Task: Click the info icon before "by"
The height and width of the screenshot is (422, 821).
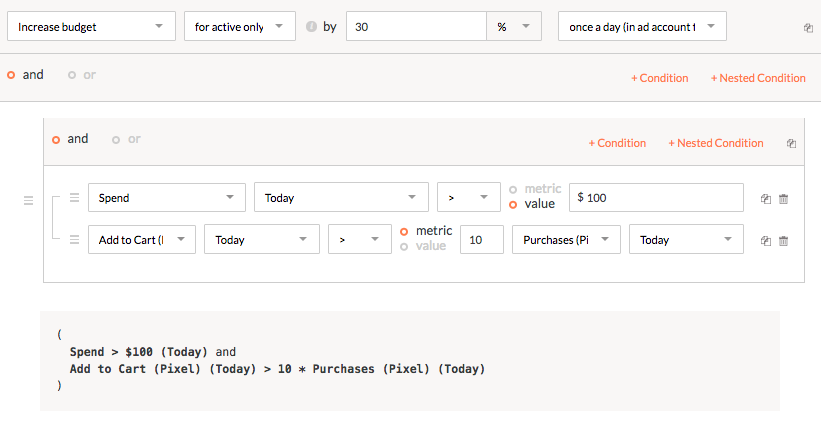Action: (312, 27)
